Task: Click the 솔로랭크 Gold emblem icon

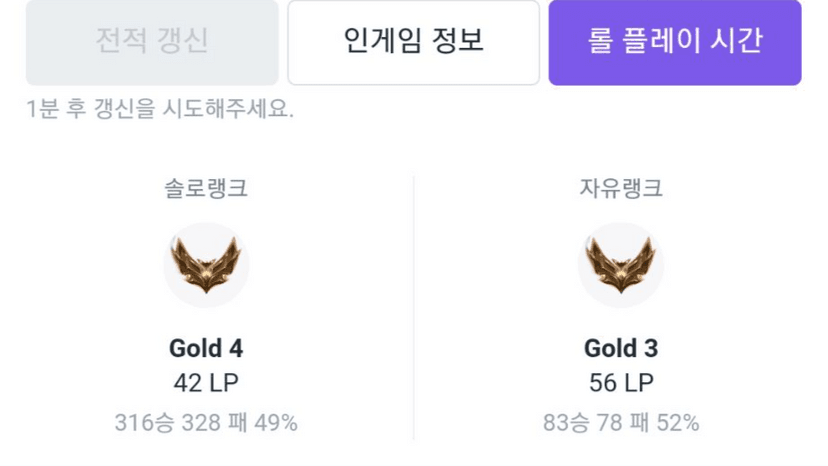Action: click(206, 264)
